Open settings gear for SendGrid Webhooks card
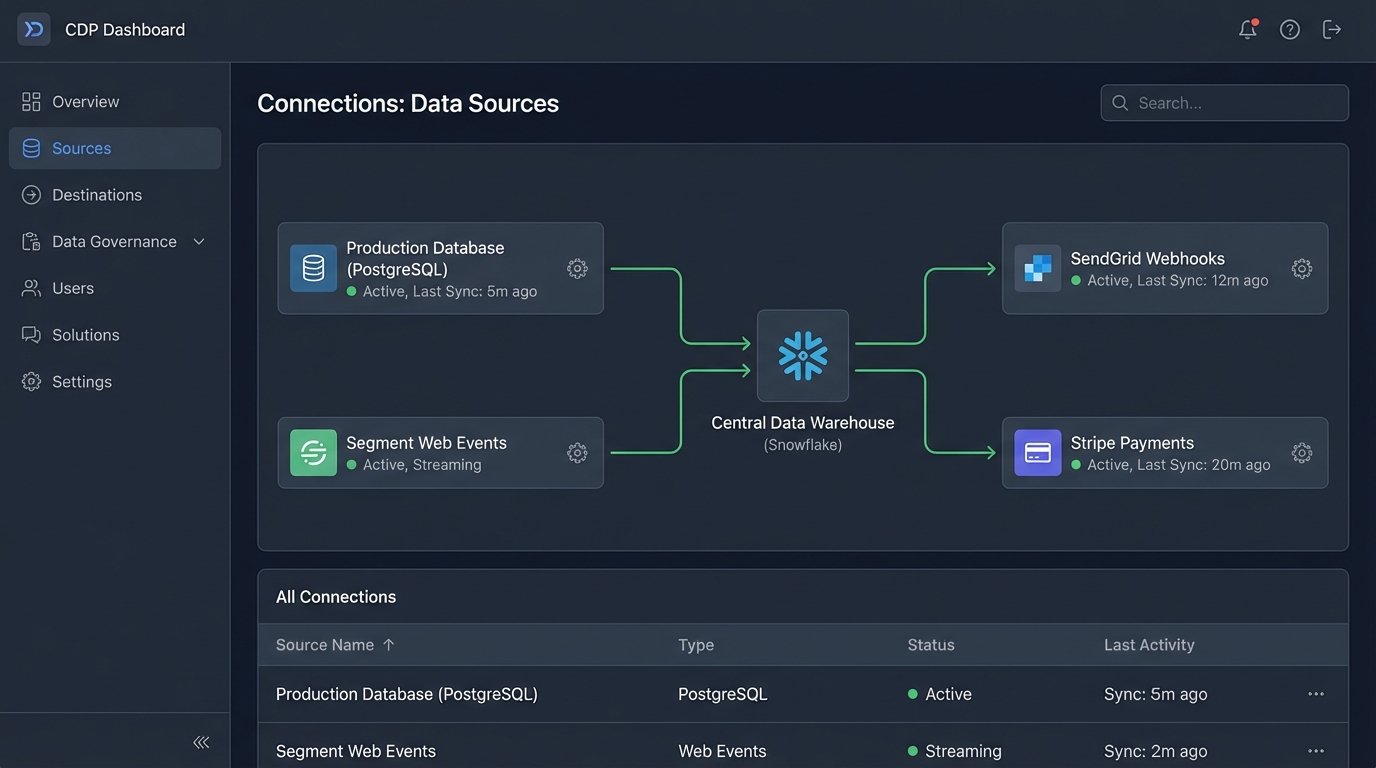Viewport: 1376px width, 768px height. coord(1301,268)
